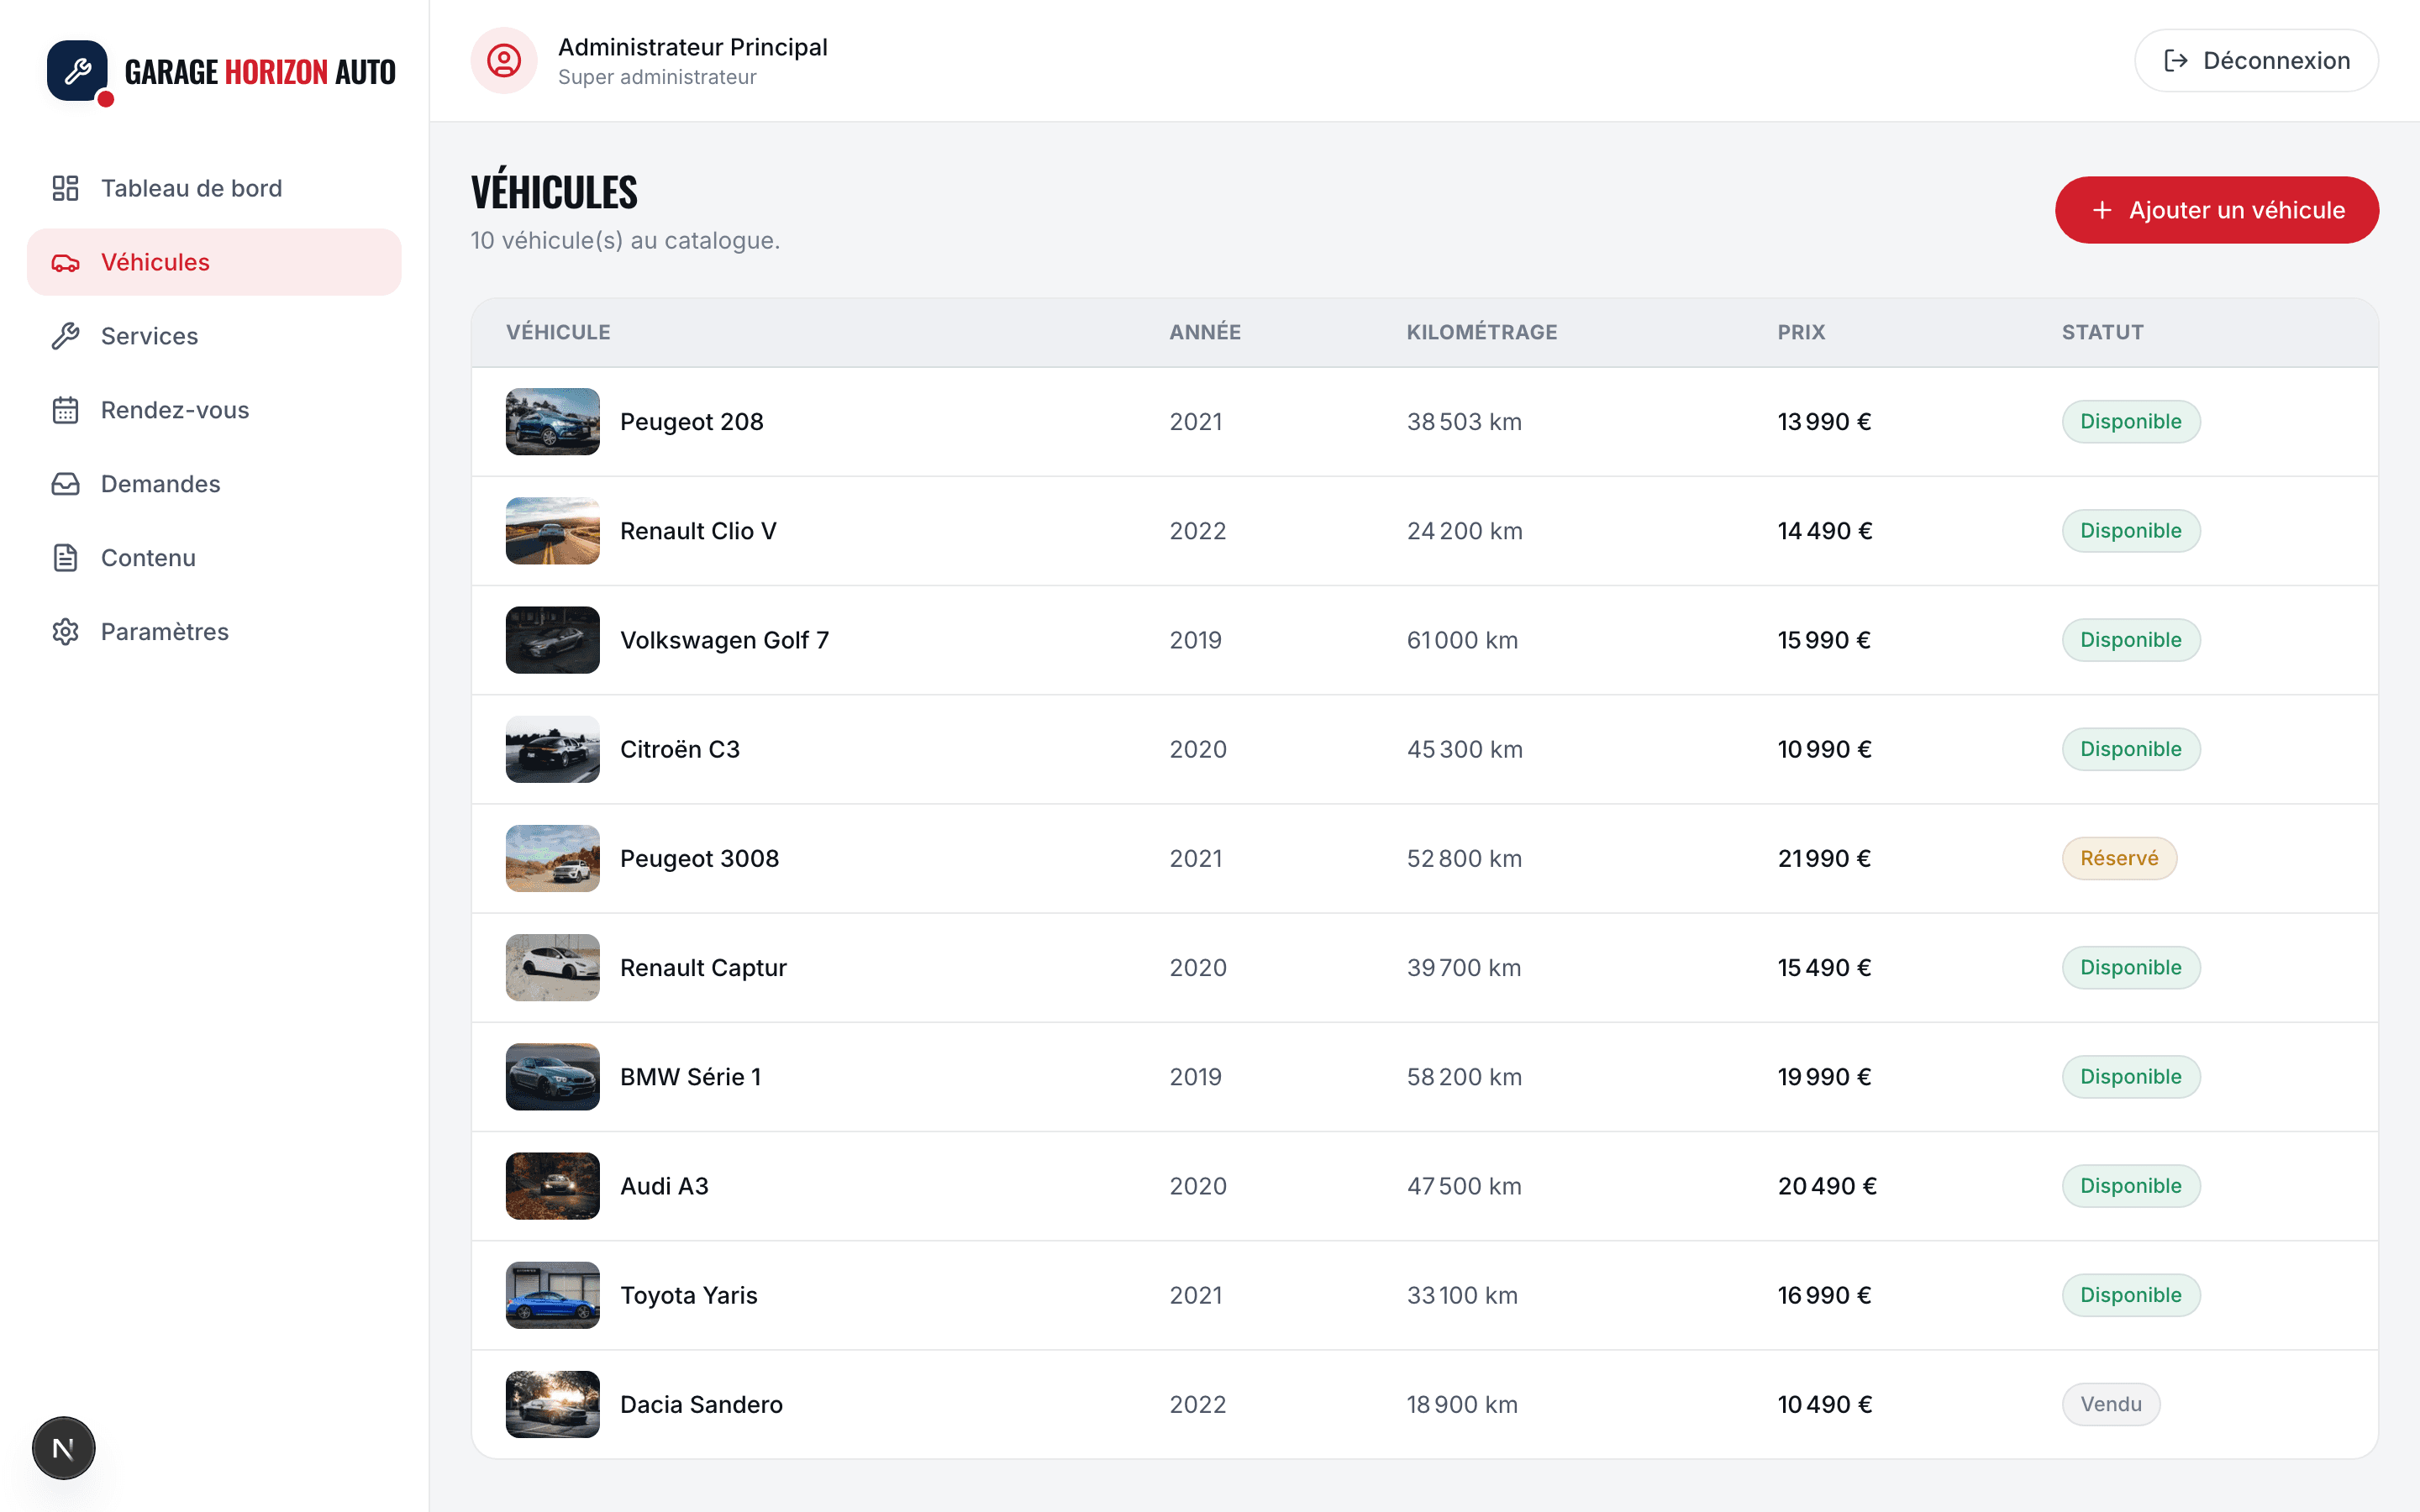Screen dimensions: 2420x1512
Task: Open the Contenu menu entry
Action: tap(214, 558)
